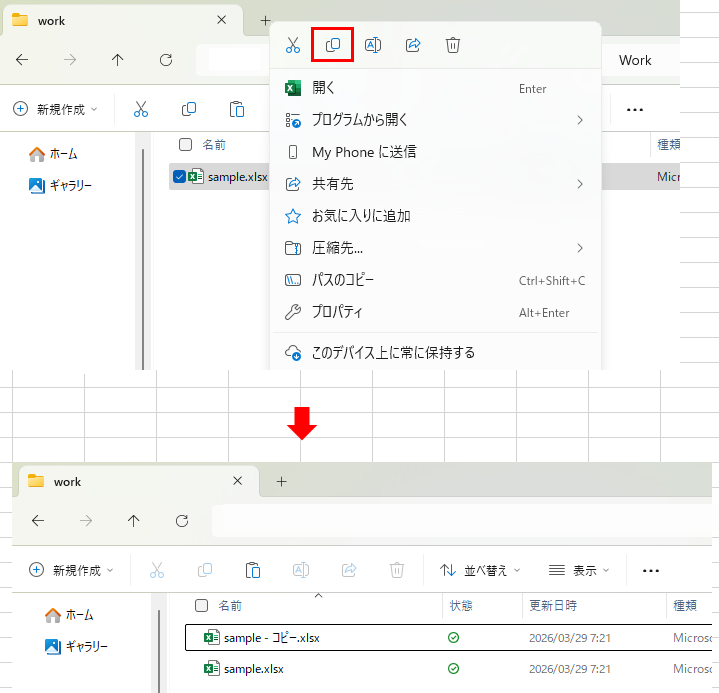Open the 表示 view dropdown
Viewport: 719px width, 693px height.
point(579,570)
